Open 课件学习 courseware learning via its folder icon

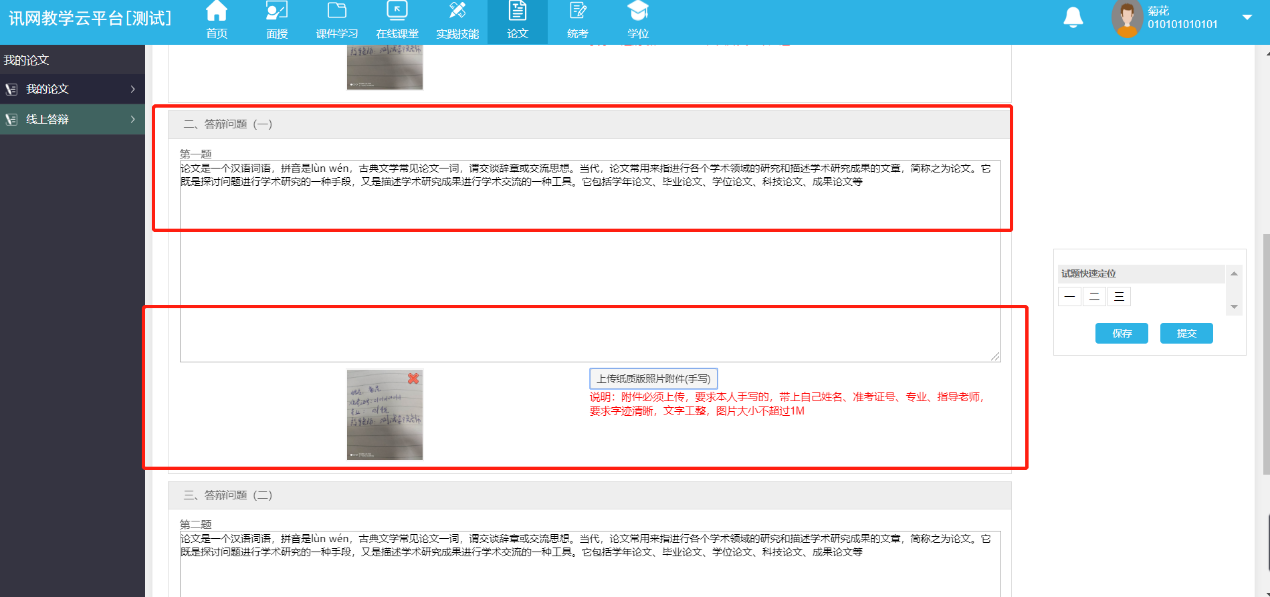tap(337, 18)
